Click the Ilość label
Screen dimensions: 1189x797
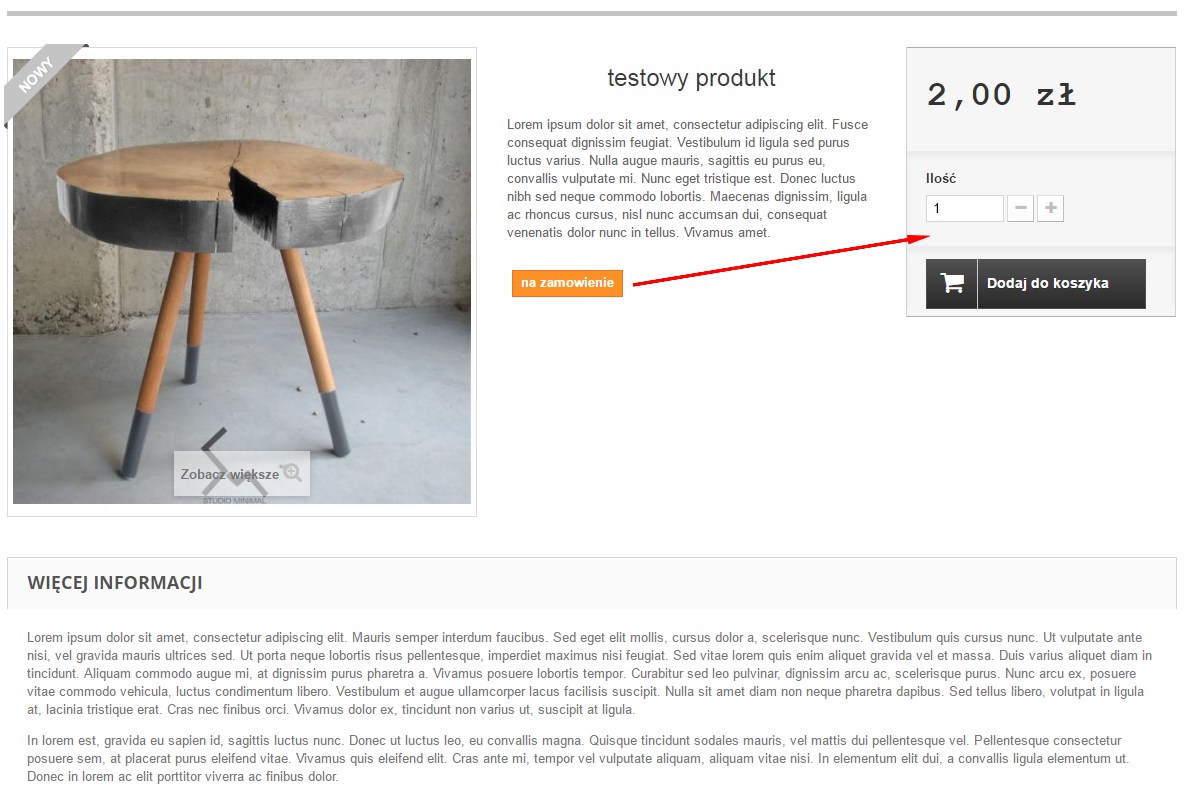coord(940,178)
